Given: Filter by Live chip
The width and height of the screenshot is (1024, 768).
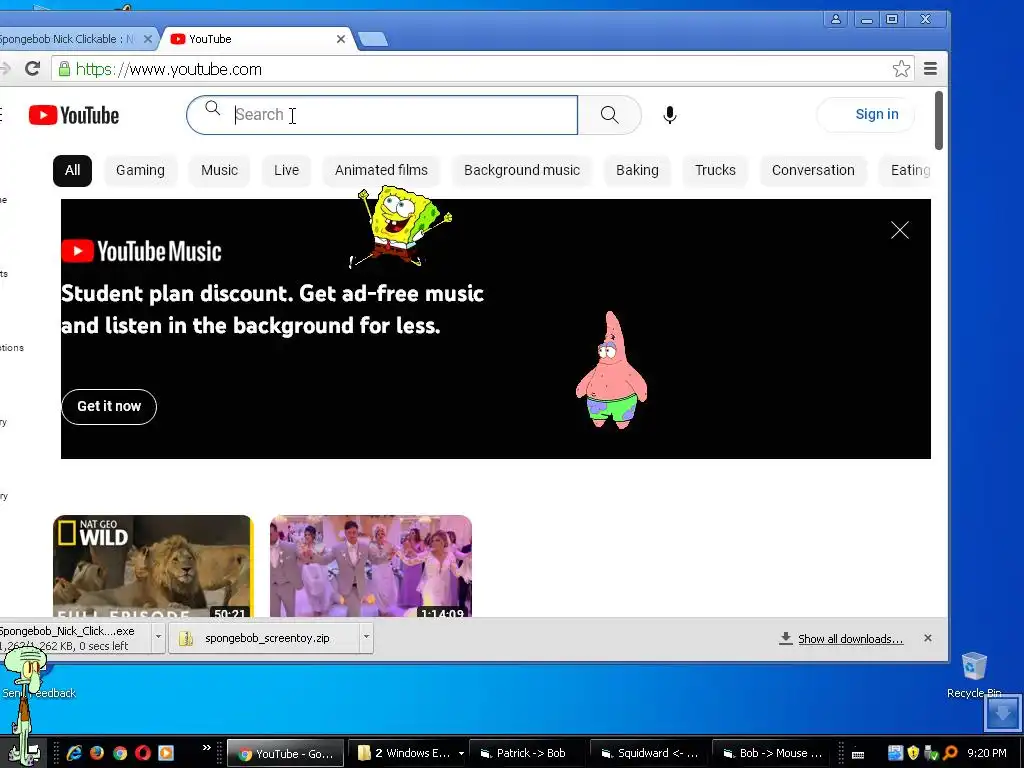Looking at the screenshot, I should tap(287, 170).
